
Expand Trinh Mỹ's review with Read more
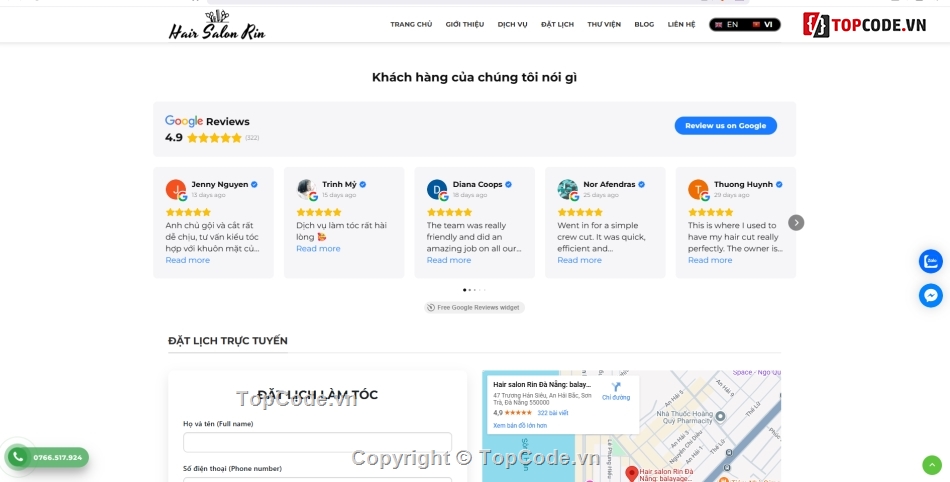318,248
